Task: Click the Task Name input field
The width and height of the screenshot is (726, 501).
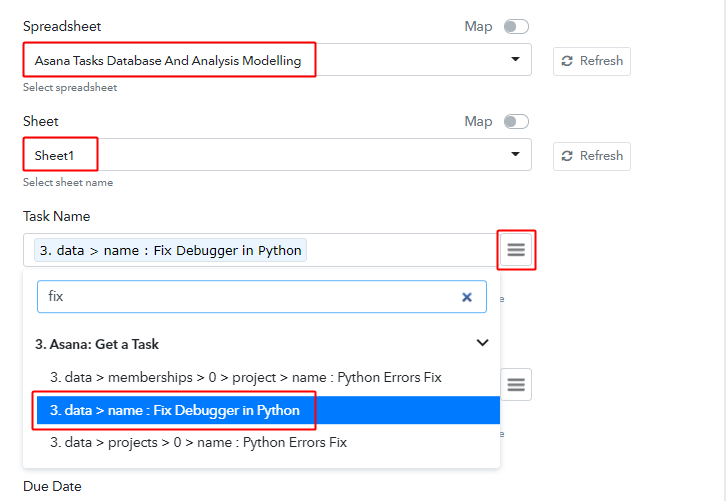Action: [x=262, y=250]
